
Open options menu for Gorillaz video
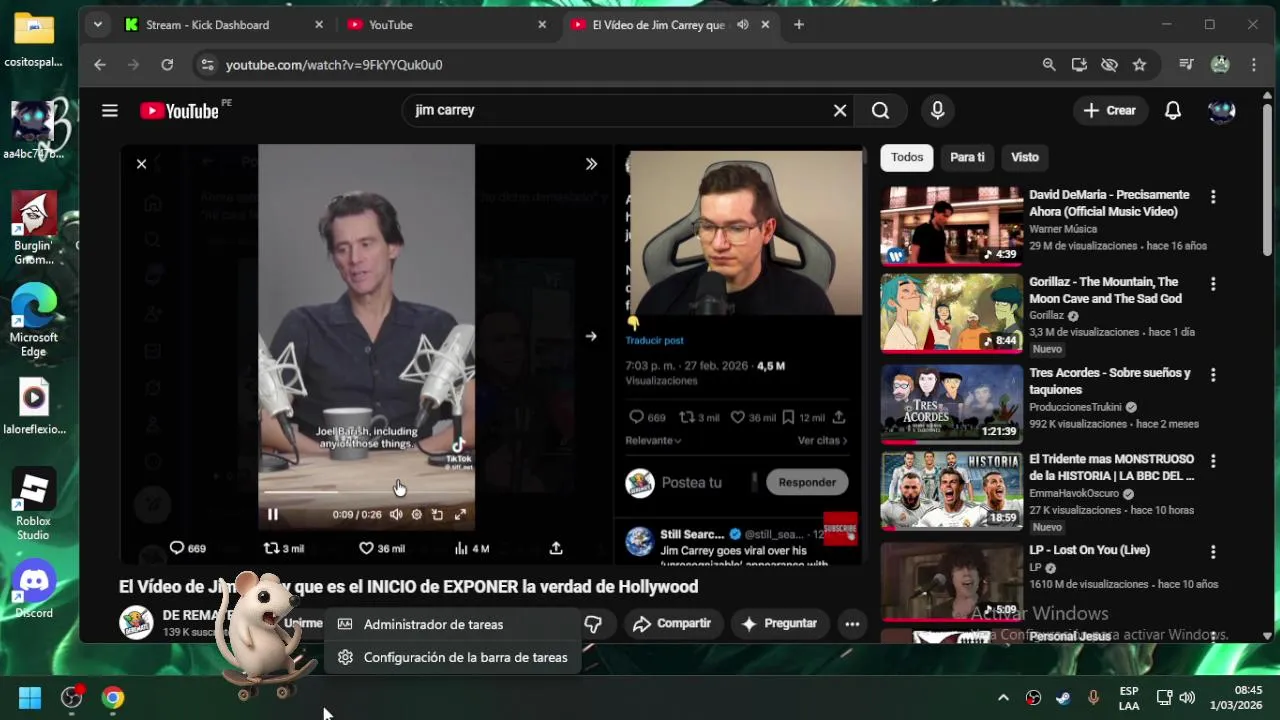[x=1213, y=284]
